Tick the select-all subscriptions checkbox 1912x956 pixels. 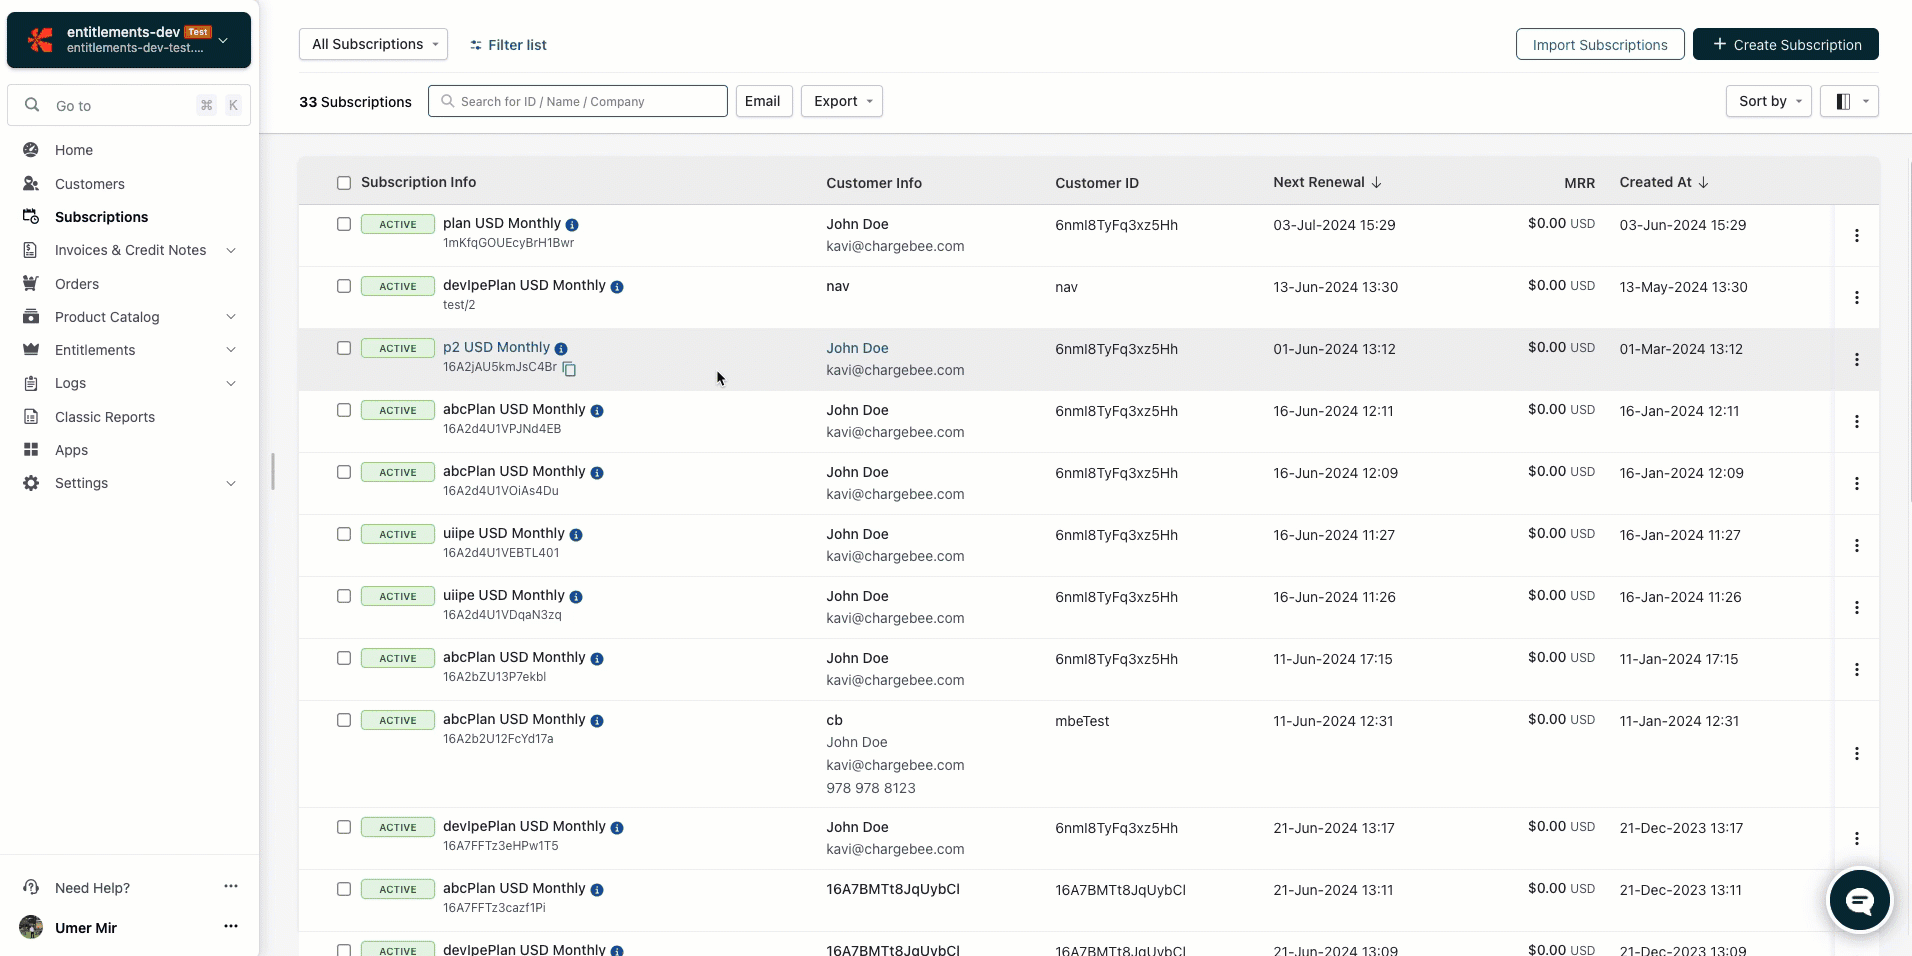(344, 183)
